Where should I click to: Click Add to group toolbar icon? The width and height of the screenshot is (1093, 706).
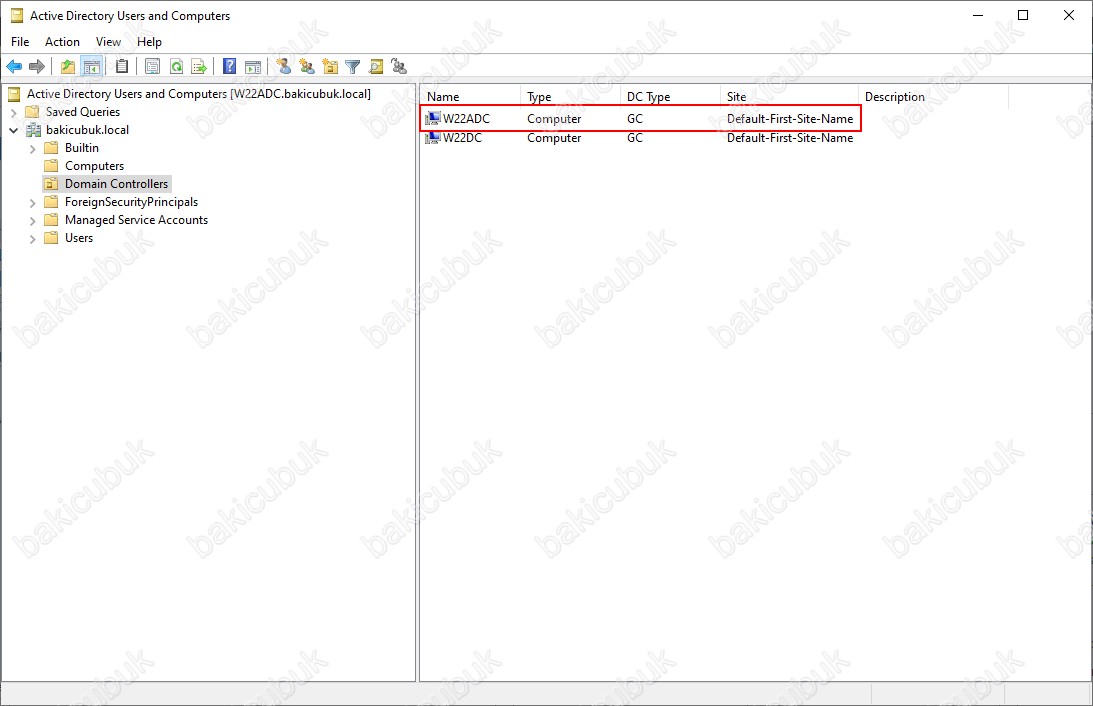pyautogui.click(x=399, y=66)
